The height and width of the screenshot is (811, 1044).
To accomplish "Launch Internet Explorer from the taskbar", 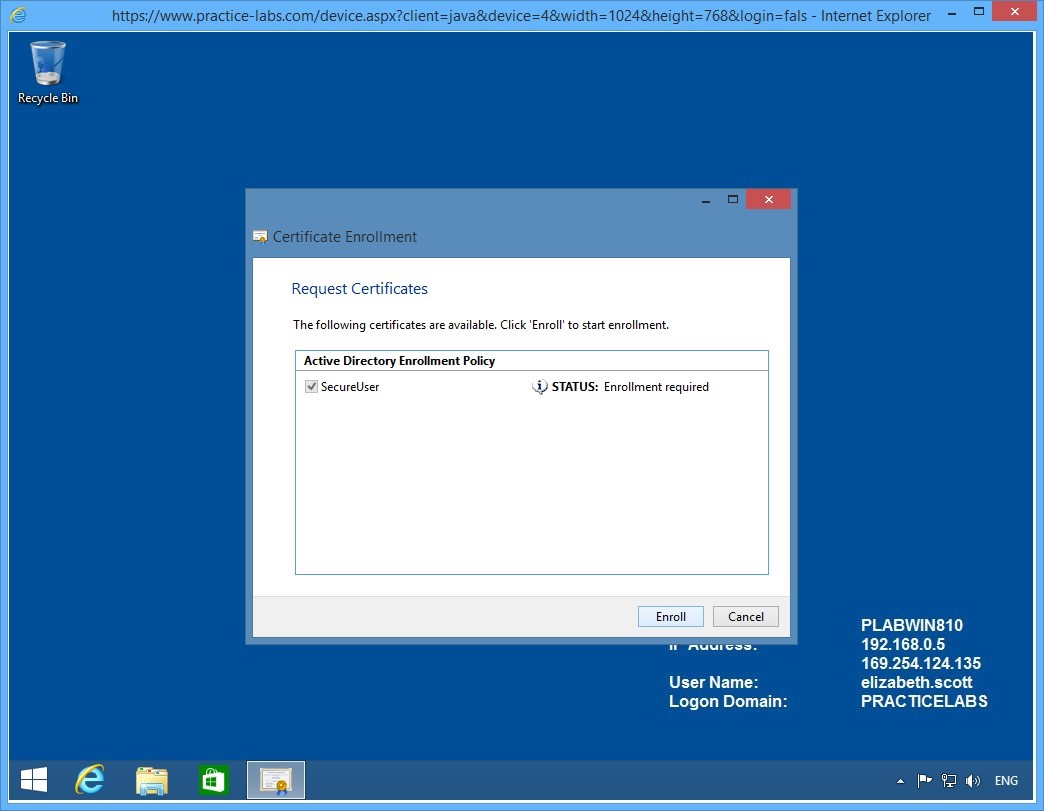I will [89, 779].
